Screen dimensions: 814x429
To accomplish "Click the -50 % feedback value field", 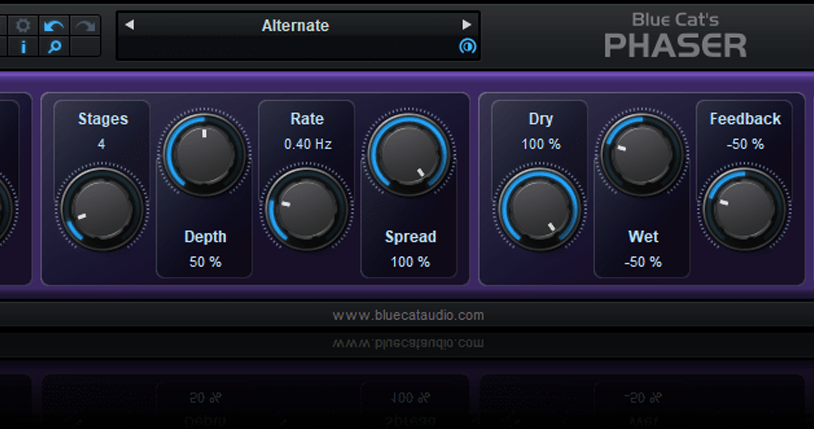I will pos(745,144).
